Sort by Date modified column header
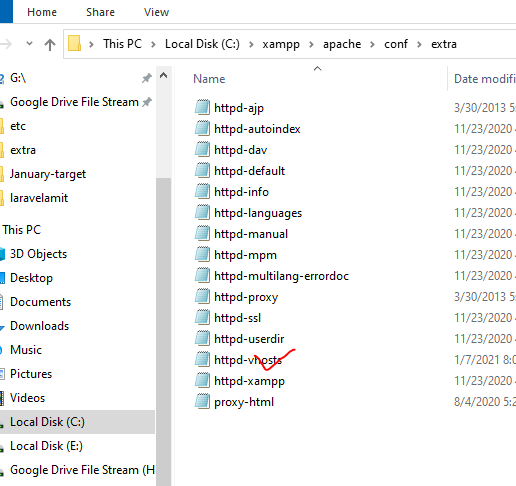Viewport: 516px width, 486px height. 485,79
